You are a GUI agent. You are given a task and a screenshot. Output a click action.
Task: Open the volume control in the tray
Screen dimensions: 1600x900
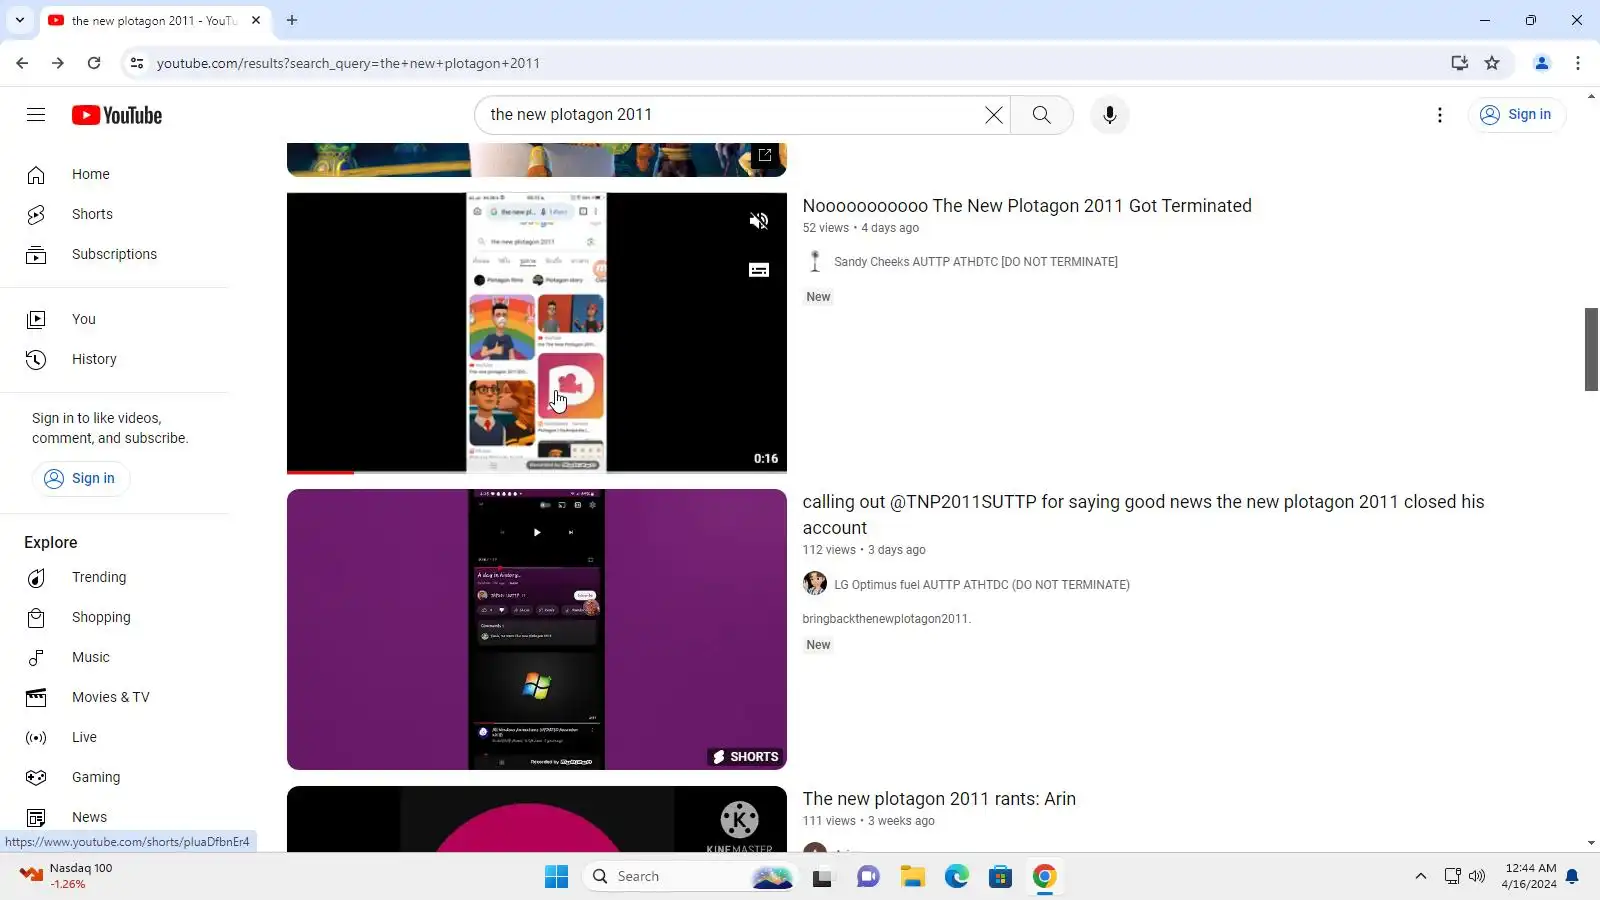tap(1477, 877)
